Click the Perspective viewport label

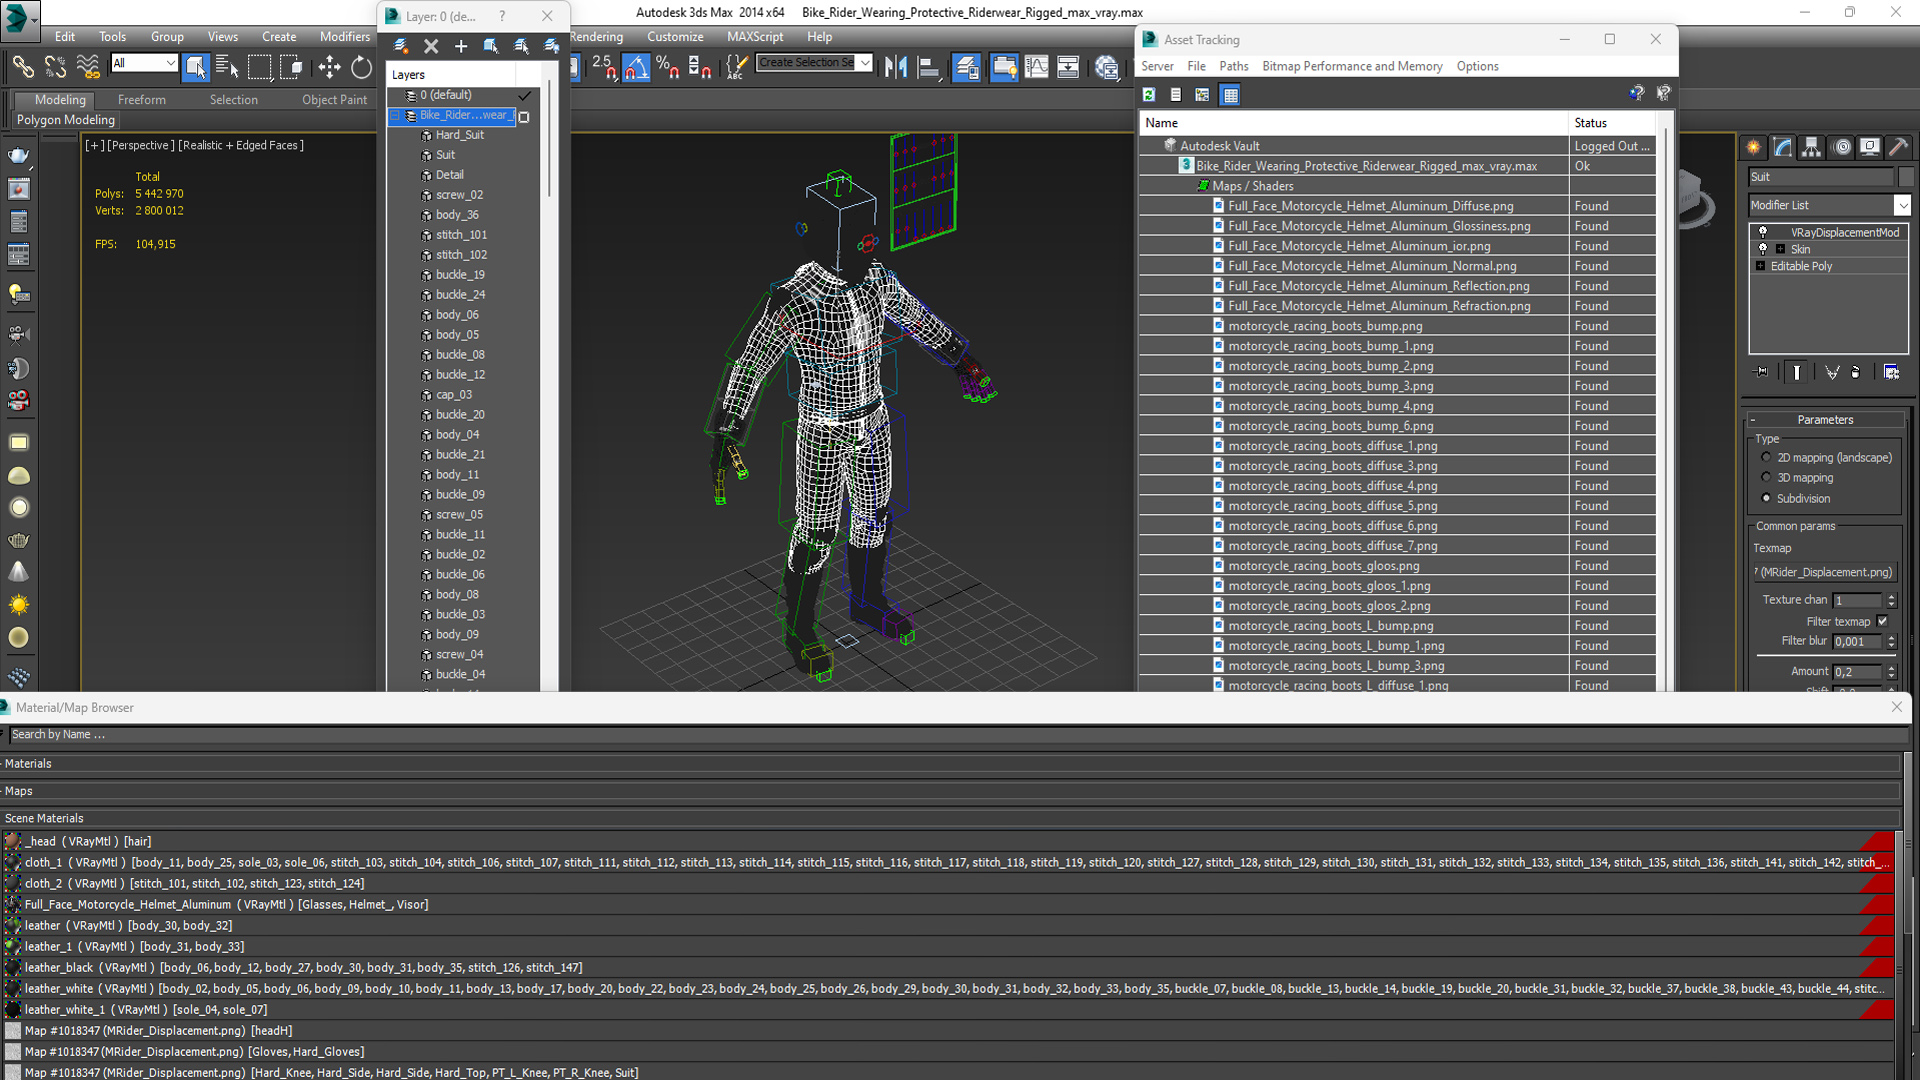(x=140, y=145)
